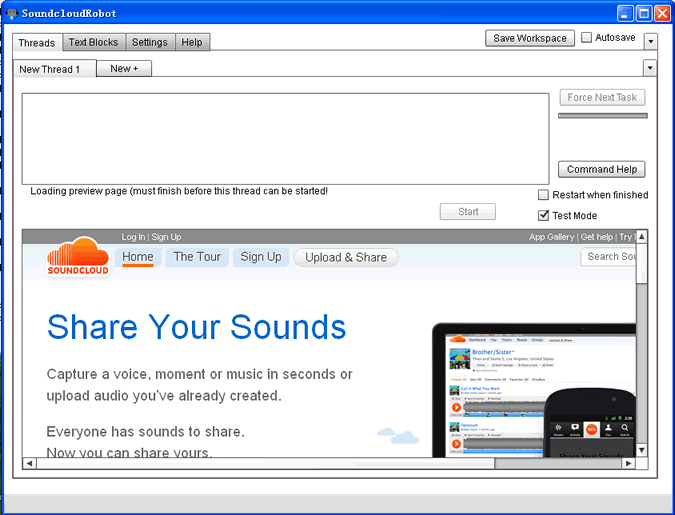The image size is (675, 515).
Task: Switch to the Threads tab
Action: coord(37,43)
